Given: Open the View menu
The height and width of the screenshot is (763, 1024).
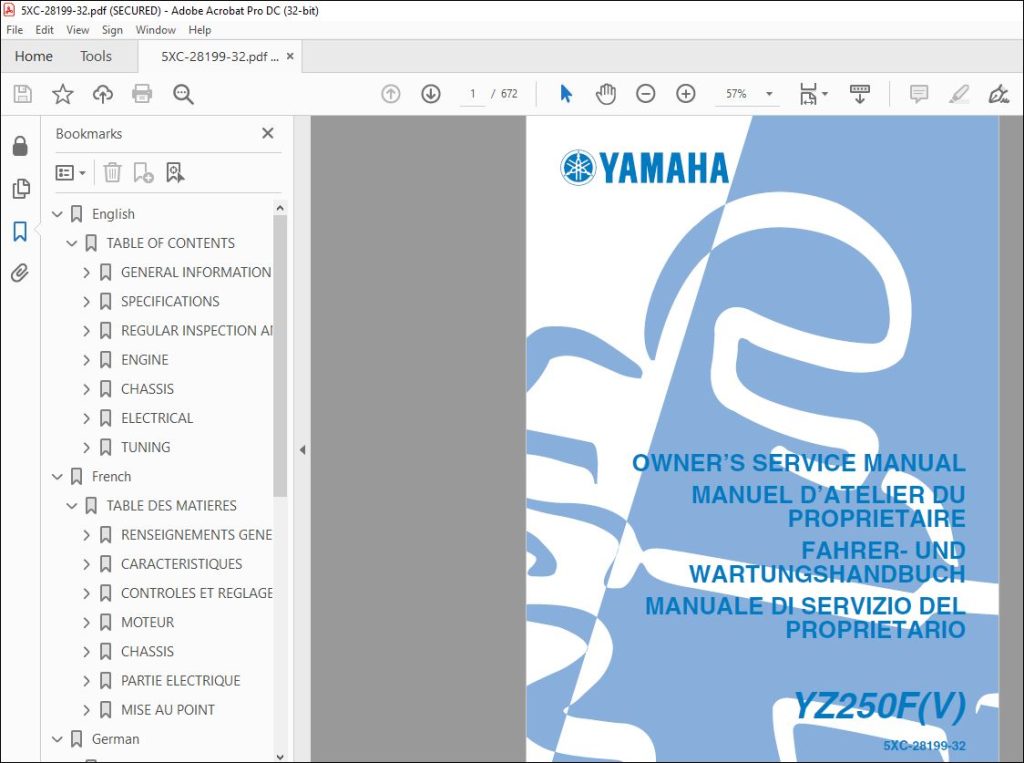Looking at the screenshot, I should 78,30.
